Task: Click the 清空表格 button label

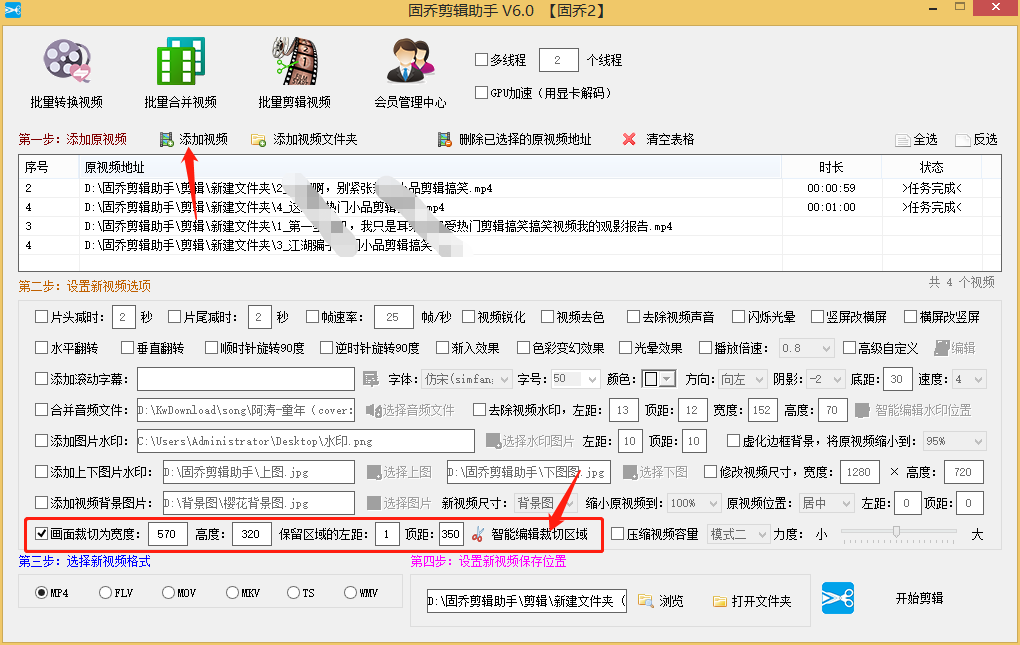Action: point(670,139)
